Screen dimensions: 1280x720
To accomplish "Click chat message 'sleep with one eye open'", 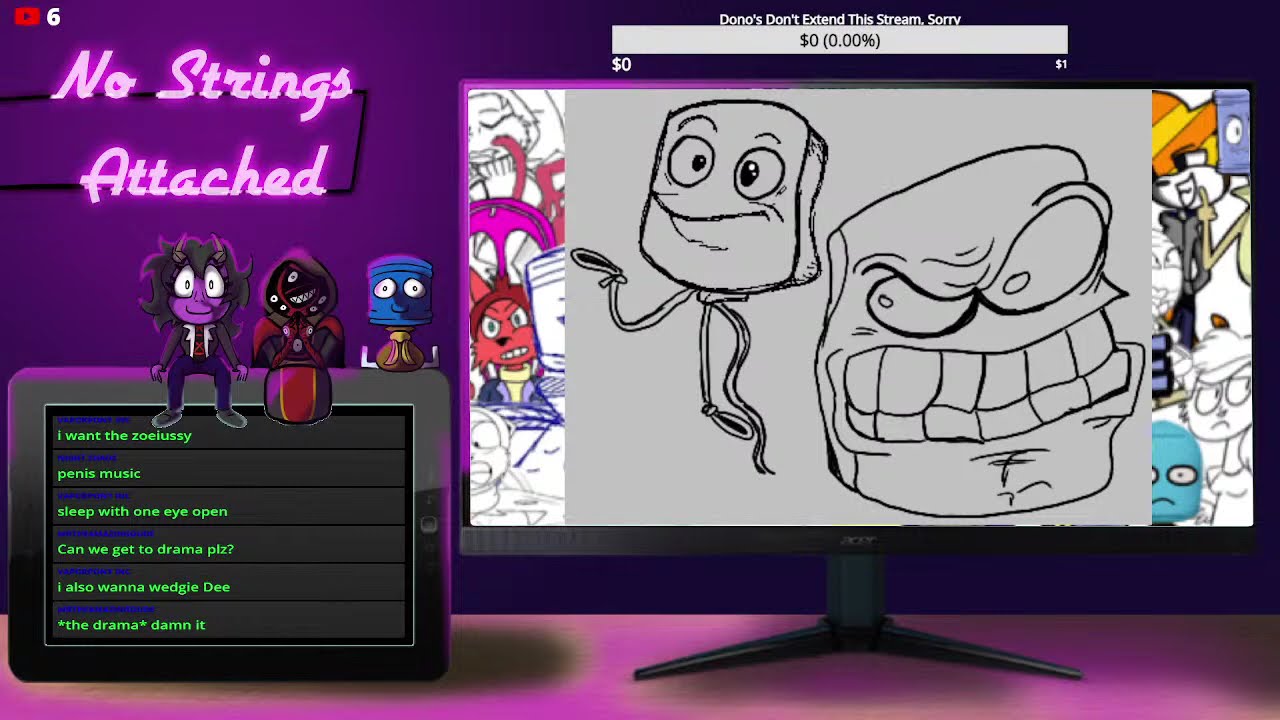I will (142, 511).
